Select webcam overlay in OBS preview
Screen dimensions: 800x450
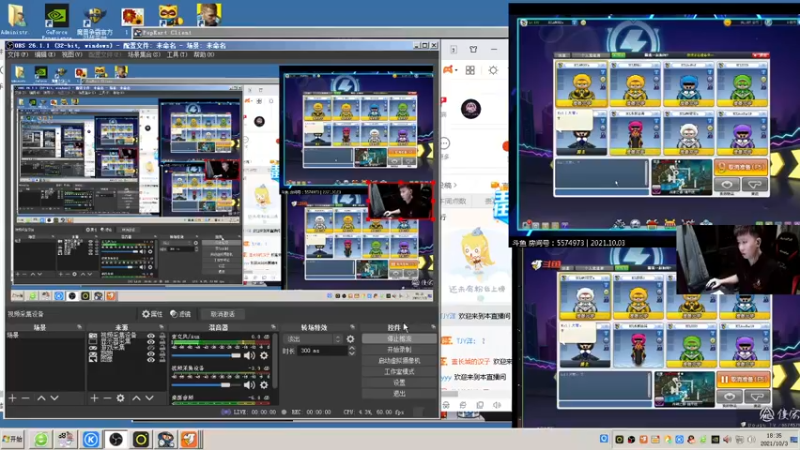pyautogui.click(x=401, y=201)
